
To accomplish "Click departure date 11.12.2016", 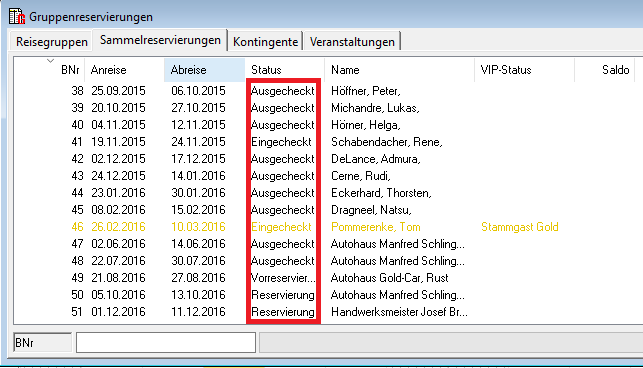I will point(198,312).
